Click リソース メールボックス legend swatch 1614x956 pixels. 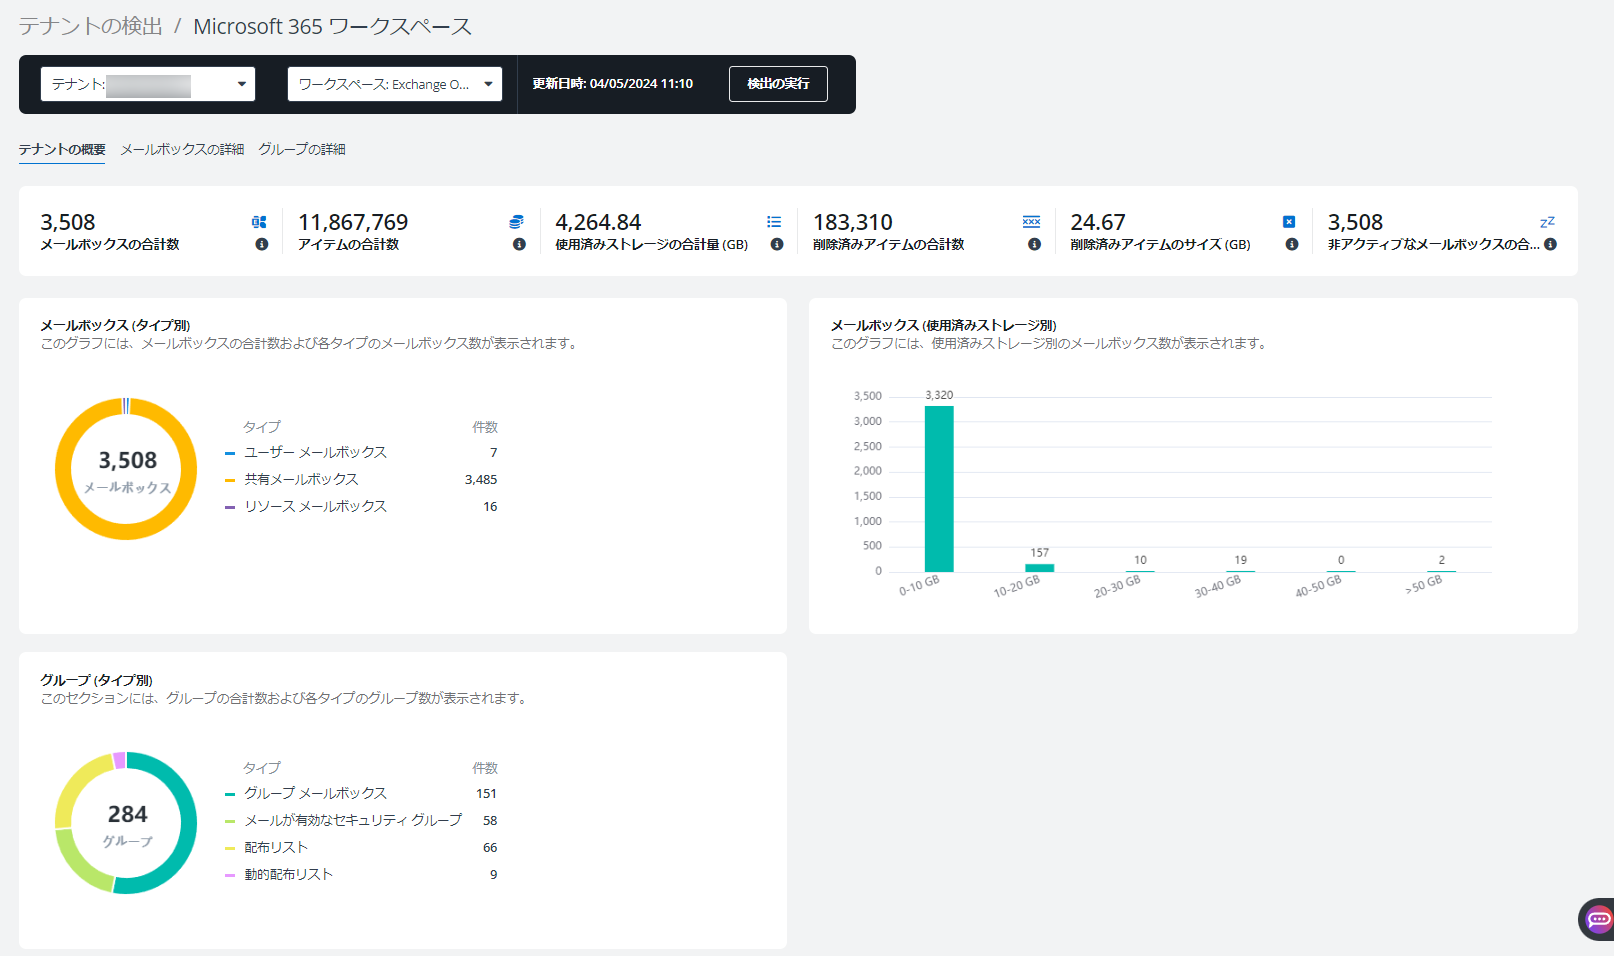[230, 507]
